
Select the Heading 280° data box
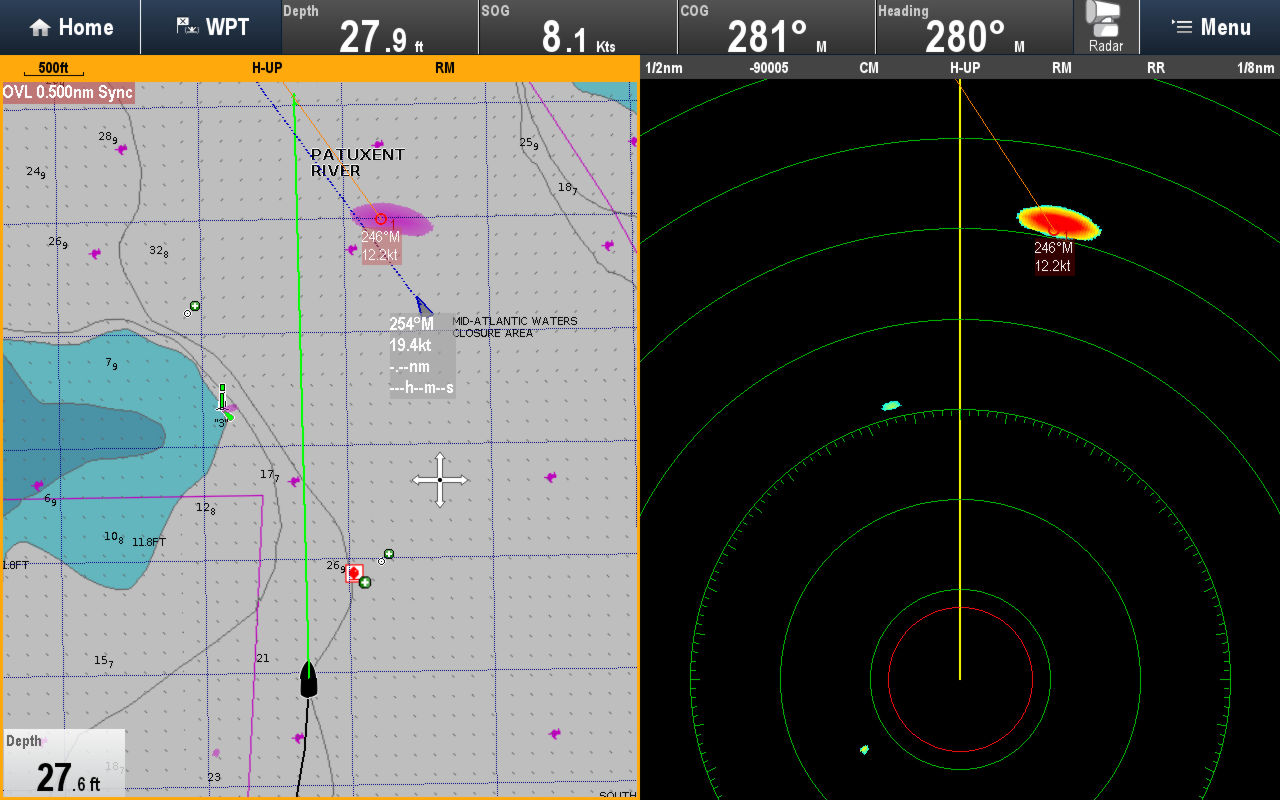974,27
